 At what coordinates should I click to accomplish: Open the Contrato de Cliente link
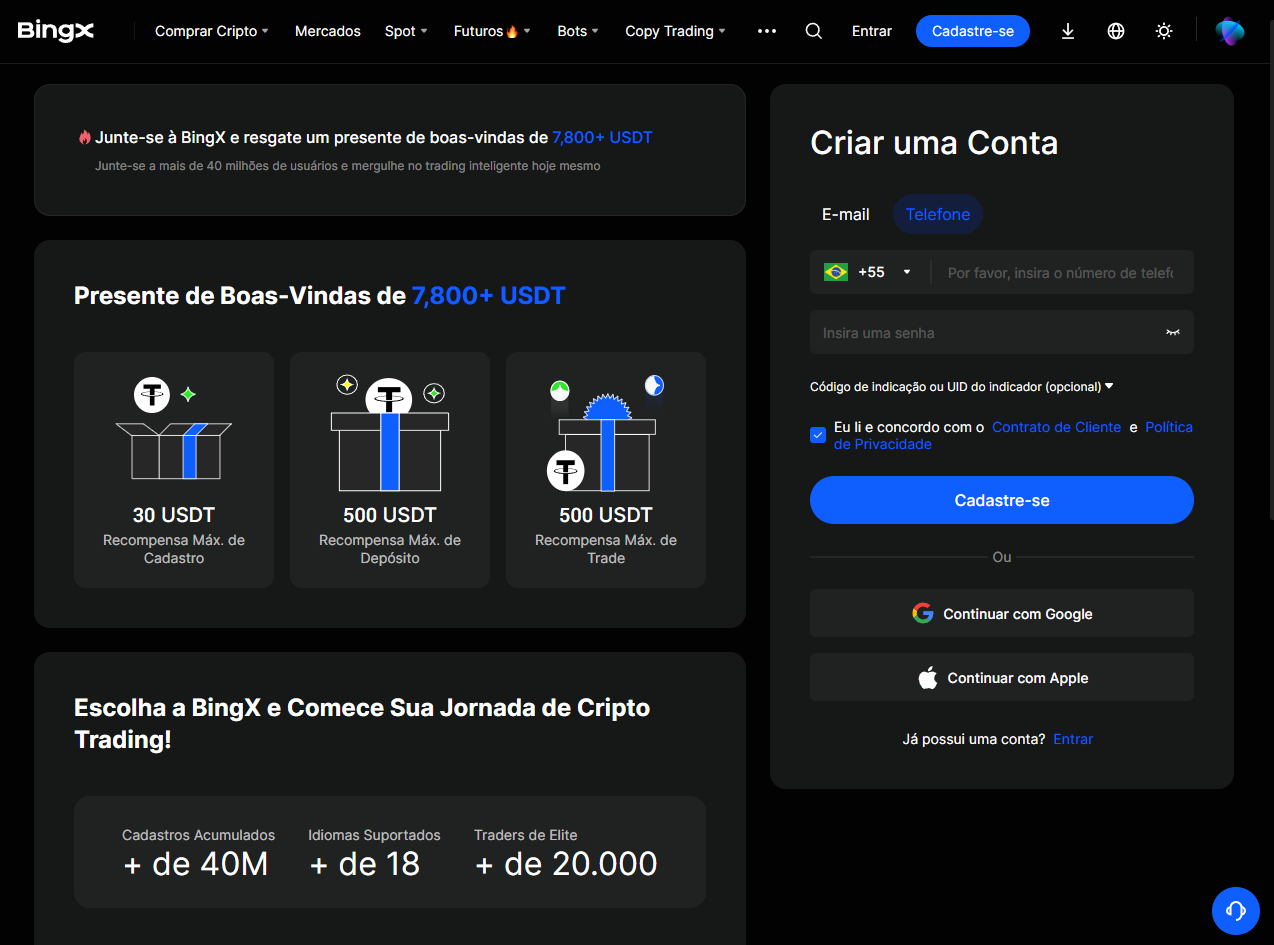pos(1057,427)
